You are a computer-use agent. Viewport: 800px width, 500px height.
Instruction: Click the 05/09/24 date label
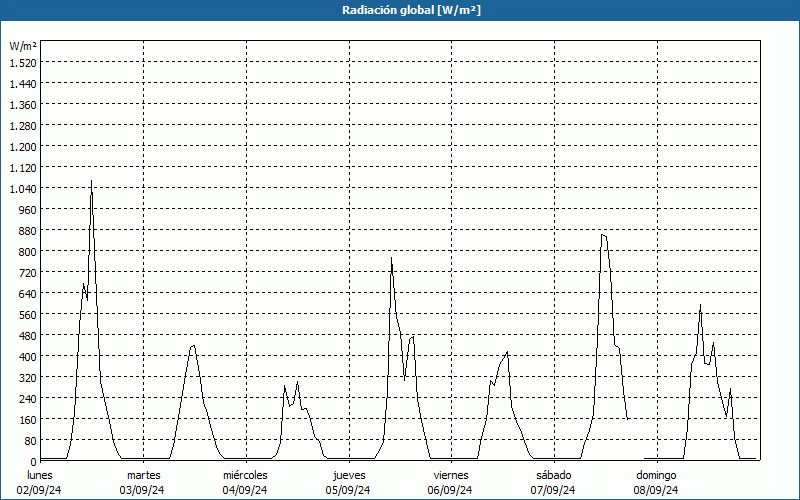(x=348, y=490)
